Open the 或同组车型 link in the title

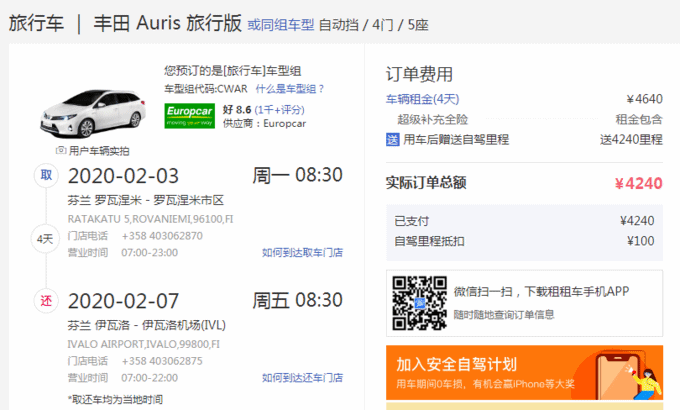[x=281, y=25]
